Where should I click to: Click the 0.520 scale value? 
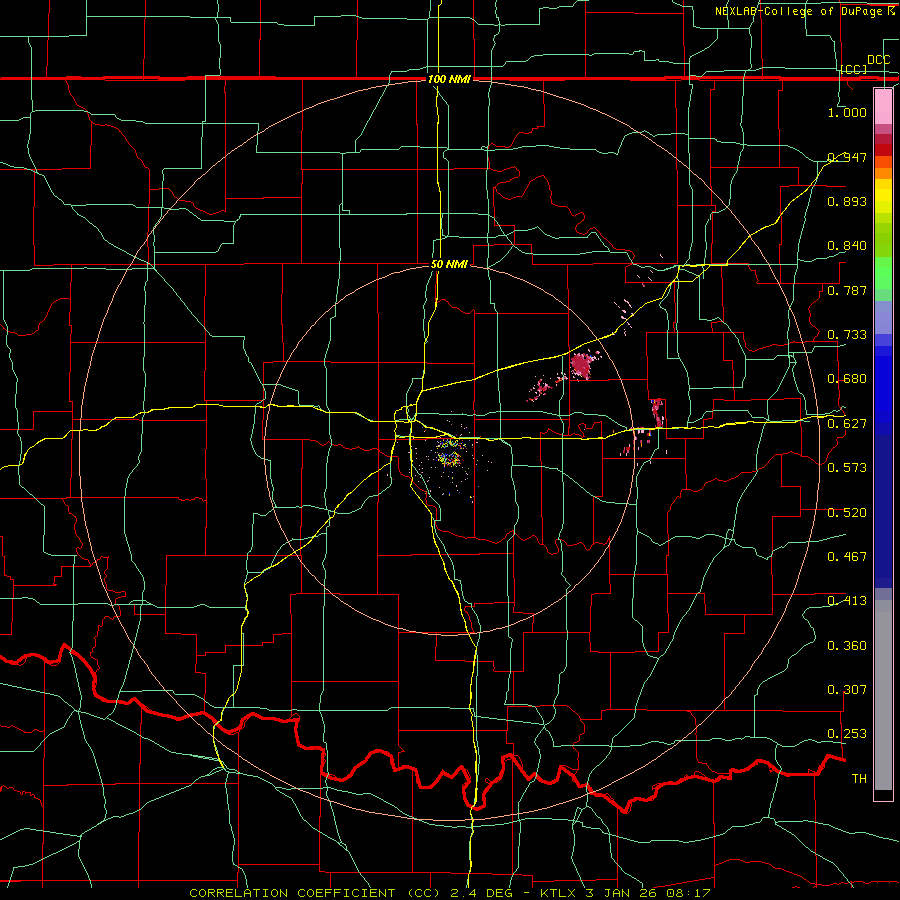(x=847, y=513)
